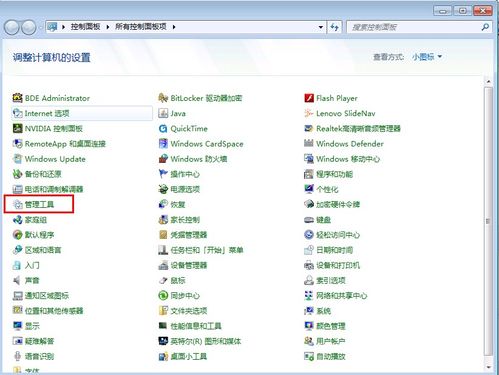Open 通知区域图标
499x375 pixels.
[x=40, y=296]
